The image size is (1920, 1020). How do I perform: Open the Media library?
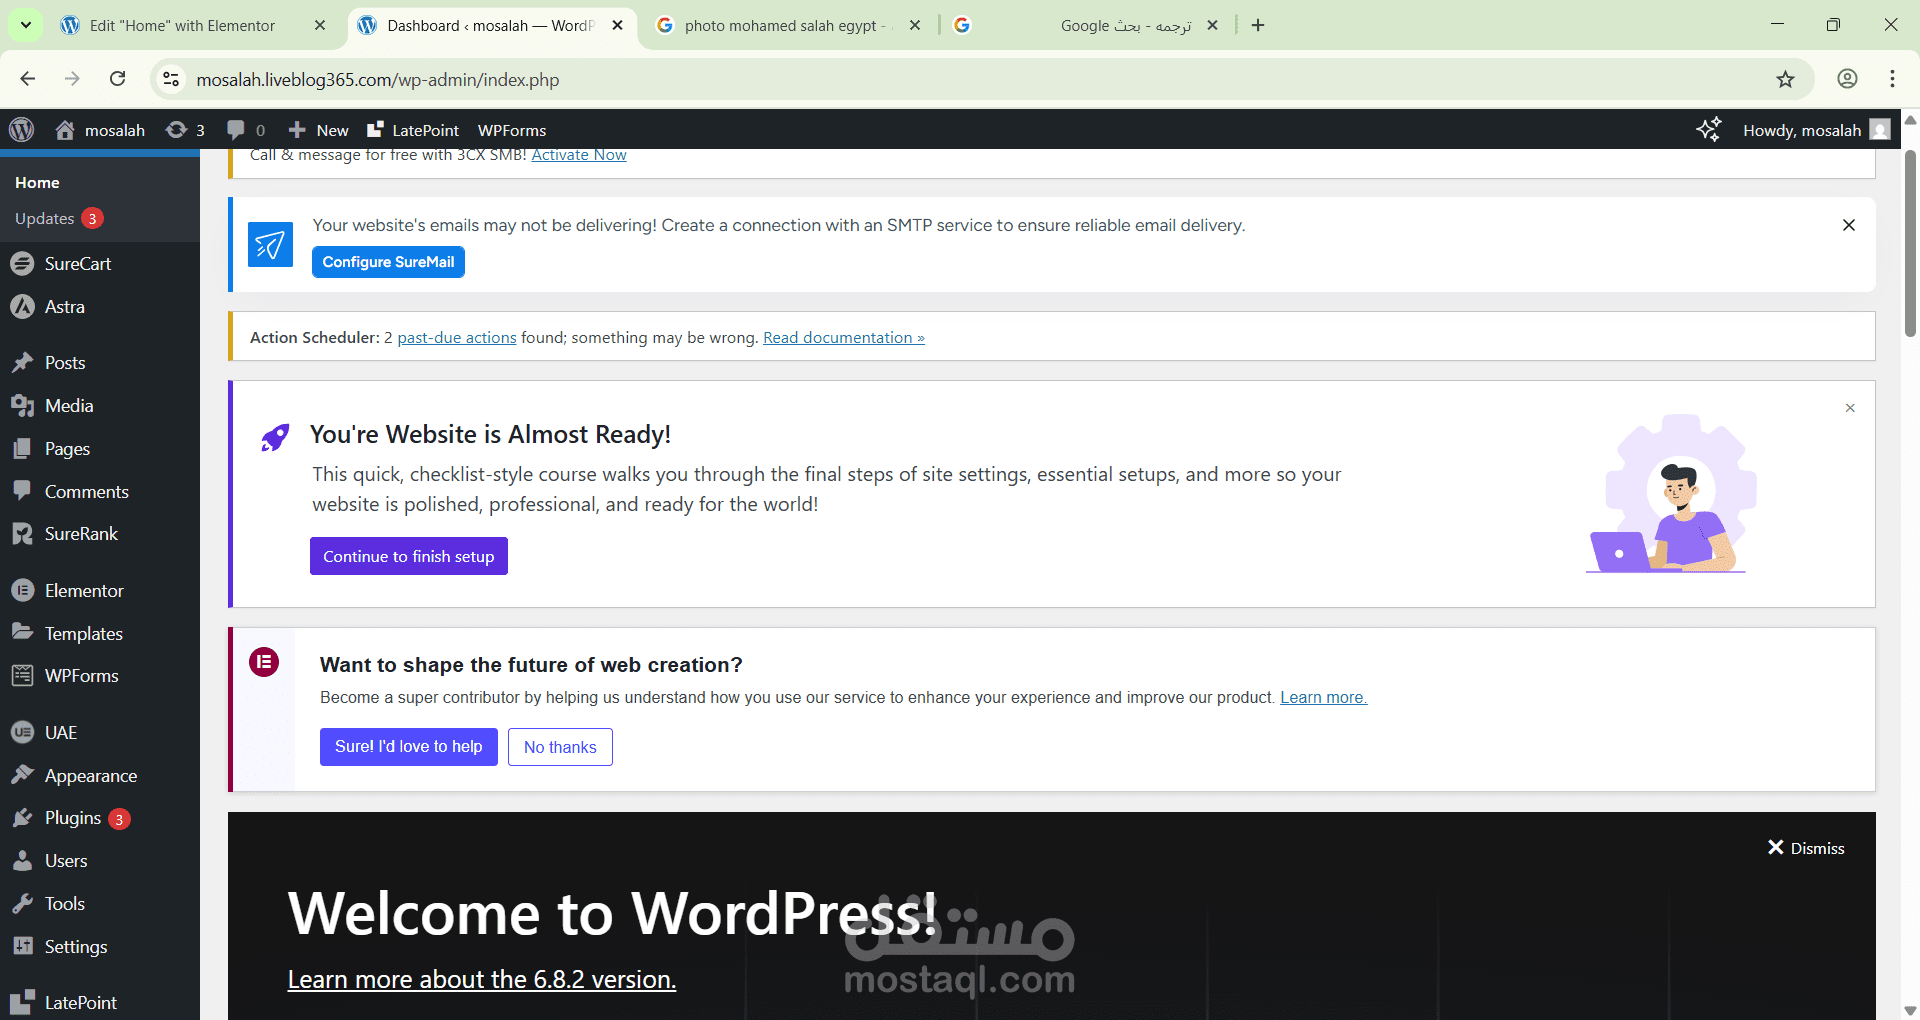tap(100, 406)
